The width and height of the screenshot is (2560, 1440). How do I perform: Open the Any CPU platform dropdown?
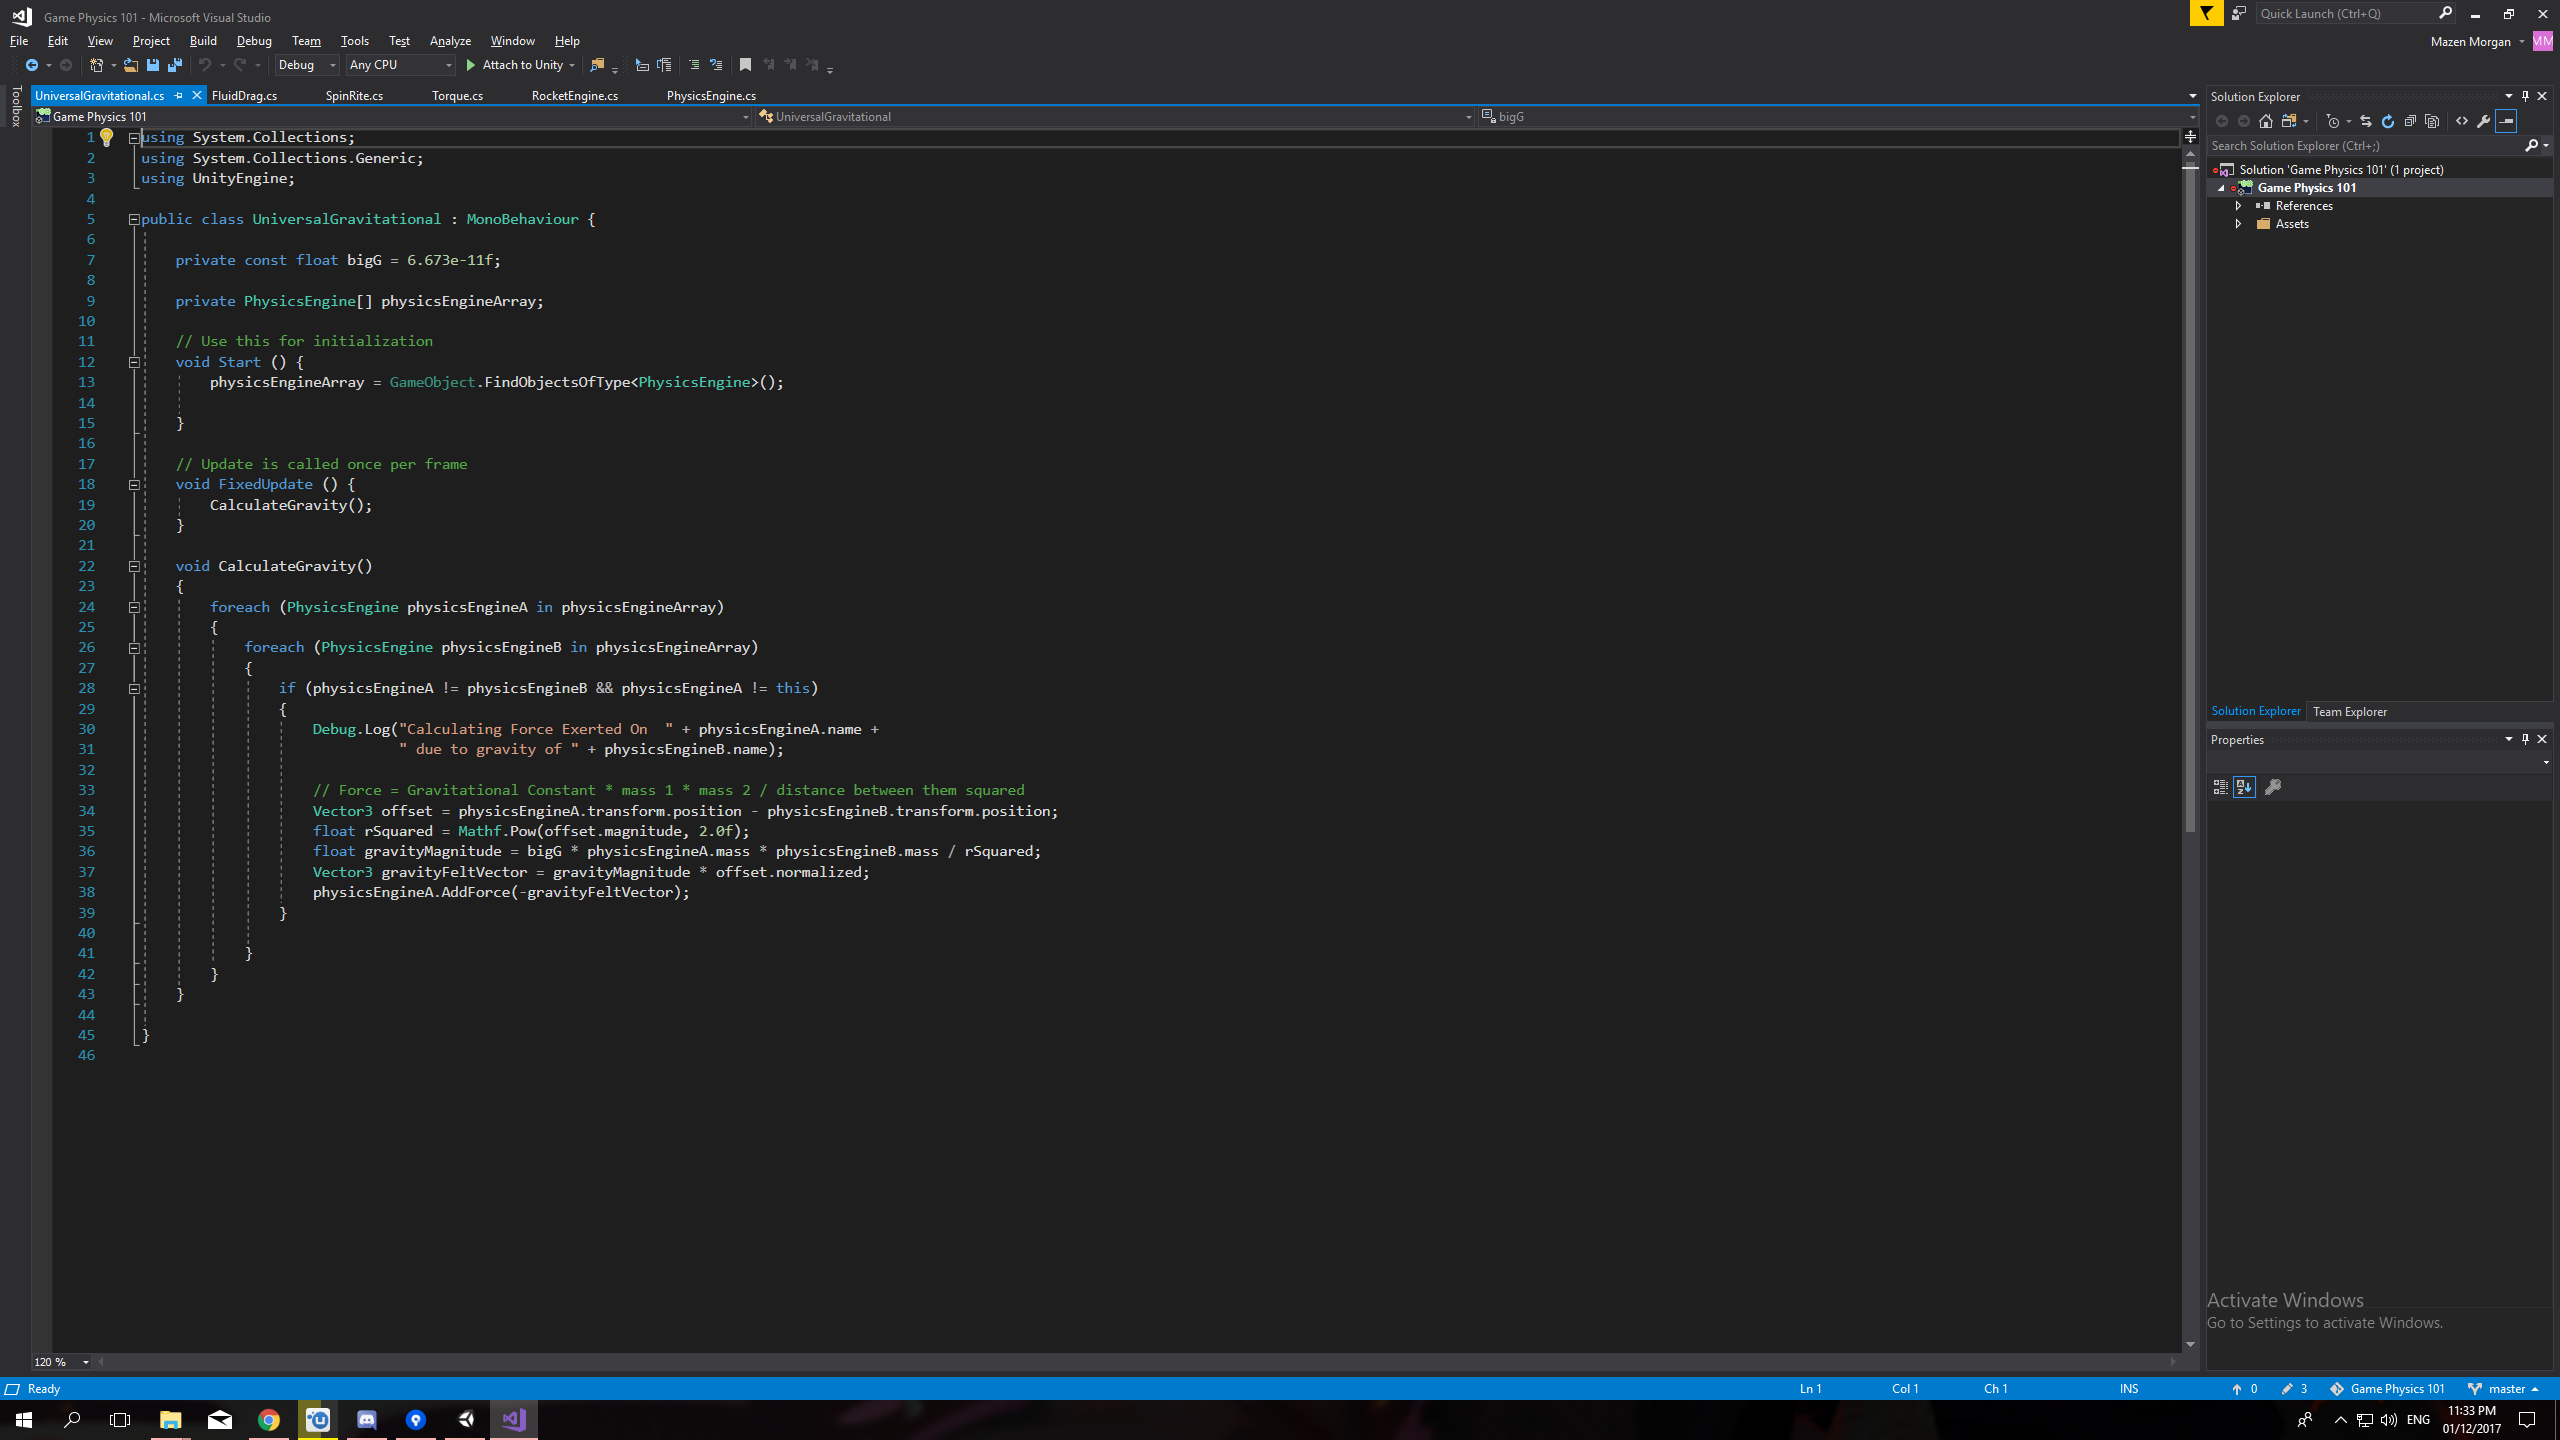pos(400,65)
